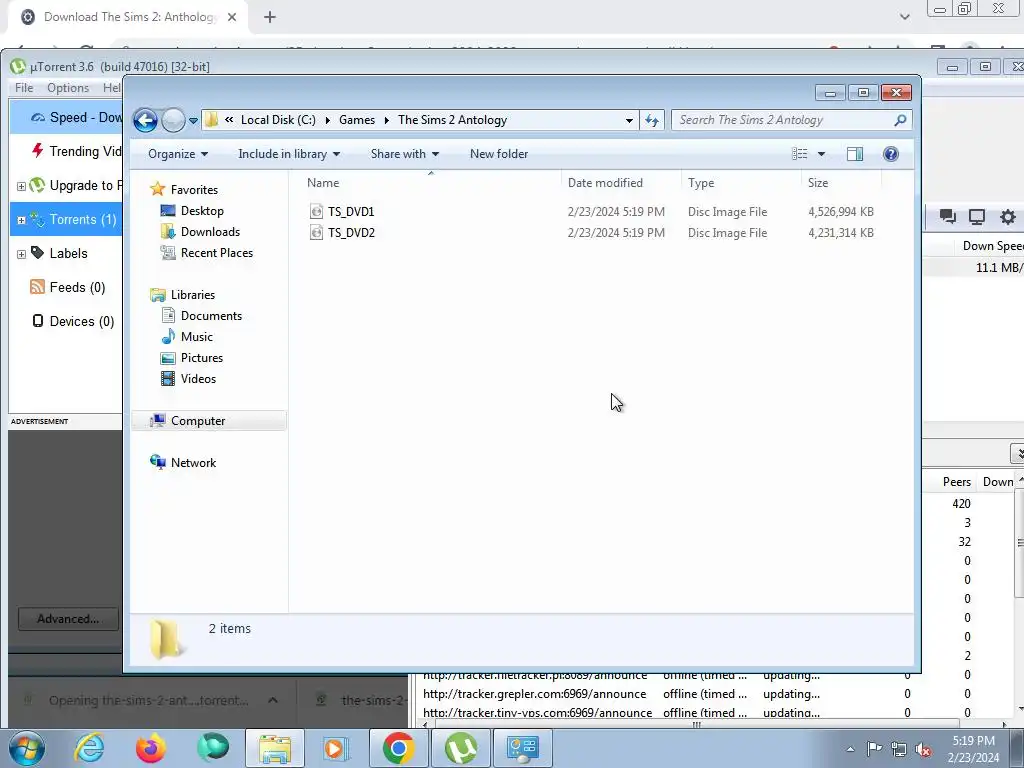Screen dimensions: 1024x768
Task: Click Favorites in navigation pane
Action: [x=194, y=190]
